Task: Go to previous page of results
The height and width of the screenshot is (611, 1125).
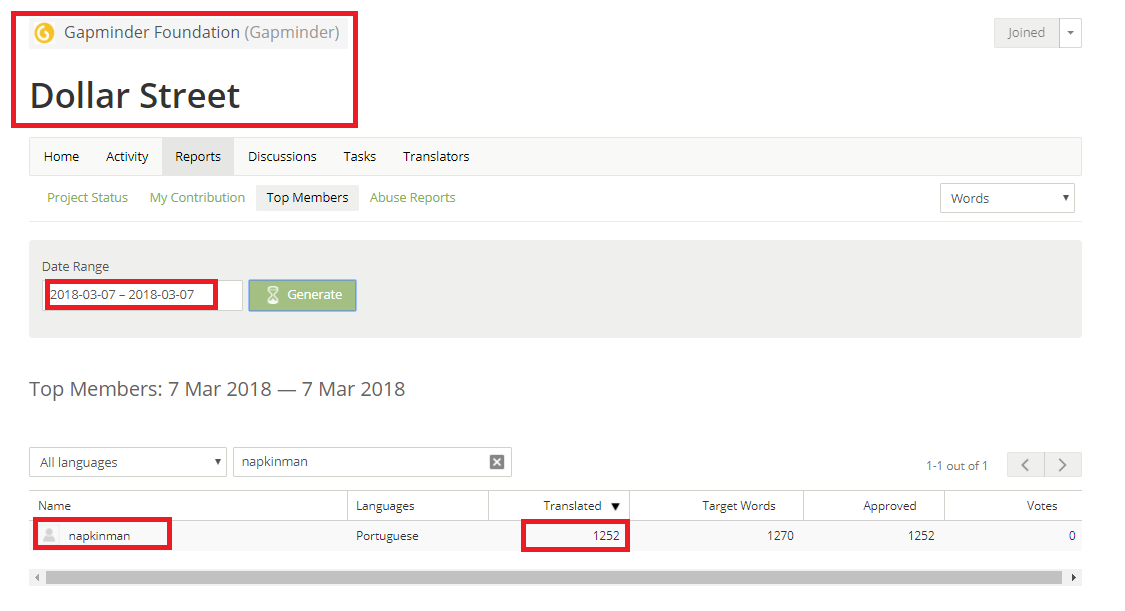Action: click(1025, 465)
